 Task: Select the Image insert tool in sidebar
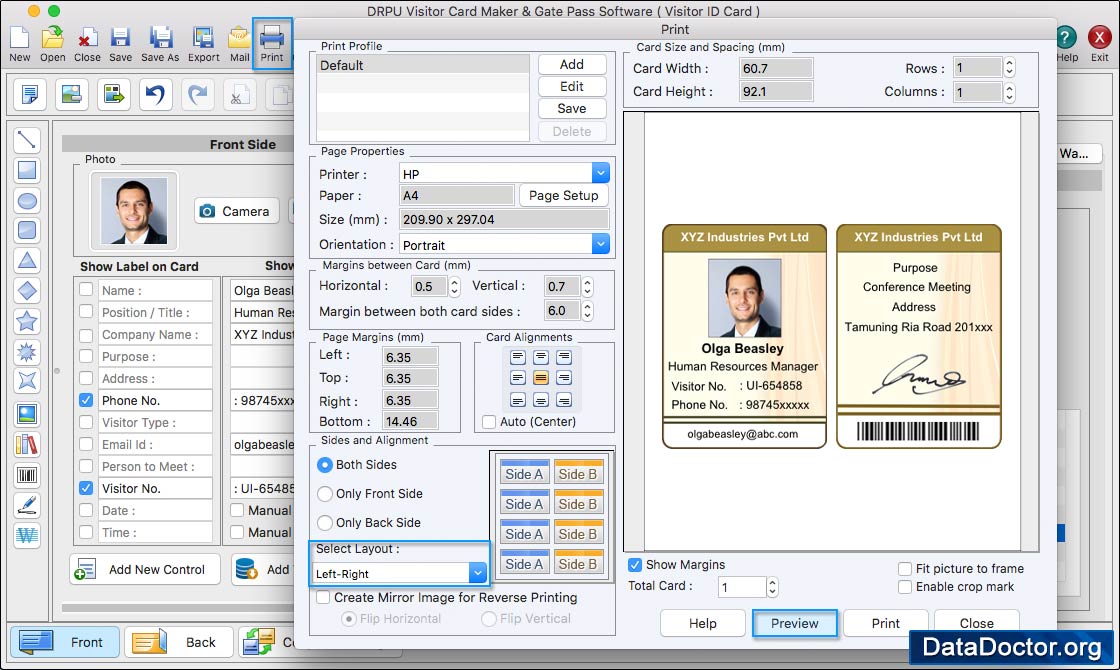click(26, 414)
